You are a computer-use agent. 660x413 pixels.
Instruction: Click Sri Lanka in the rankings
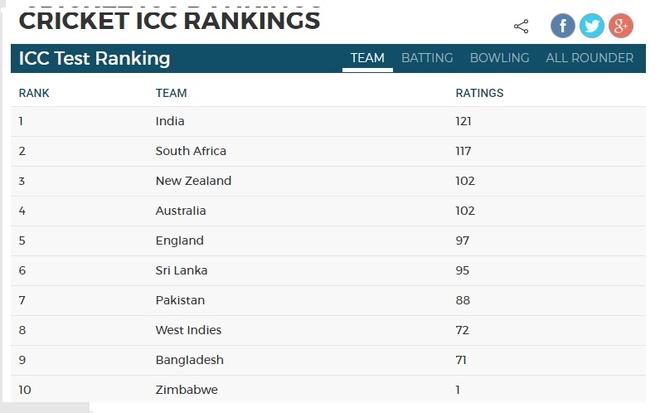(181, 270)
